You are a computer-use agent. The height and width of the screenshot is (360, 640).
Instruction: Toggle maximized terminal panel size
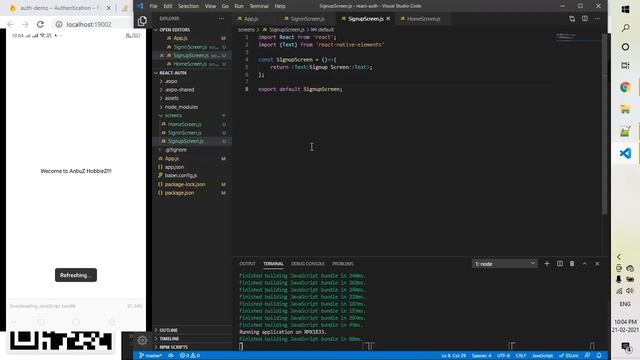pos(584,264)
